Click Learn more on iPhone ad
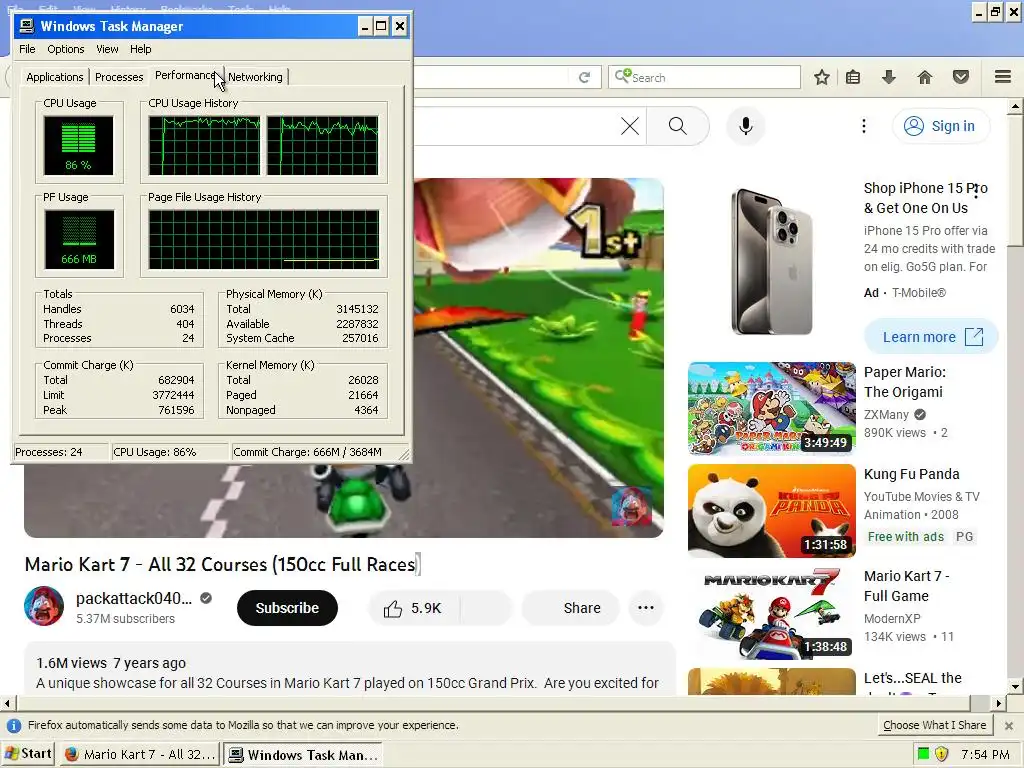The image size is (1024, 768). point(931,337)
